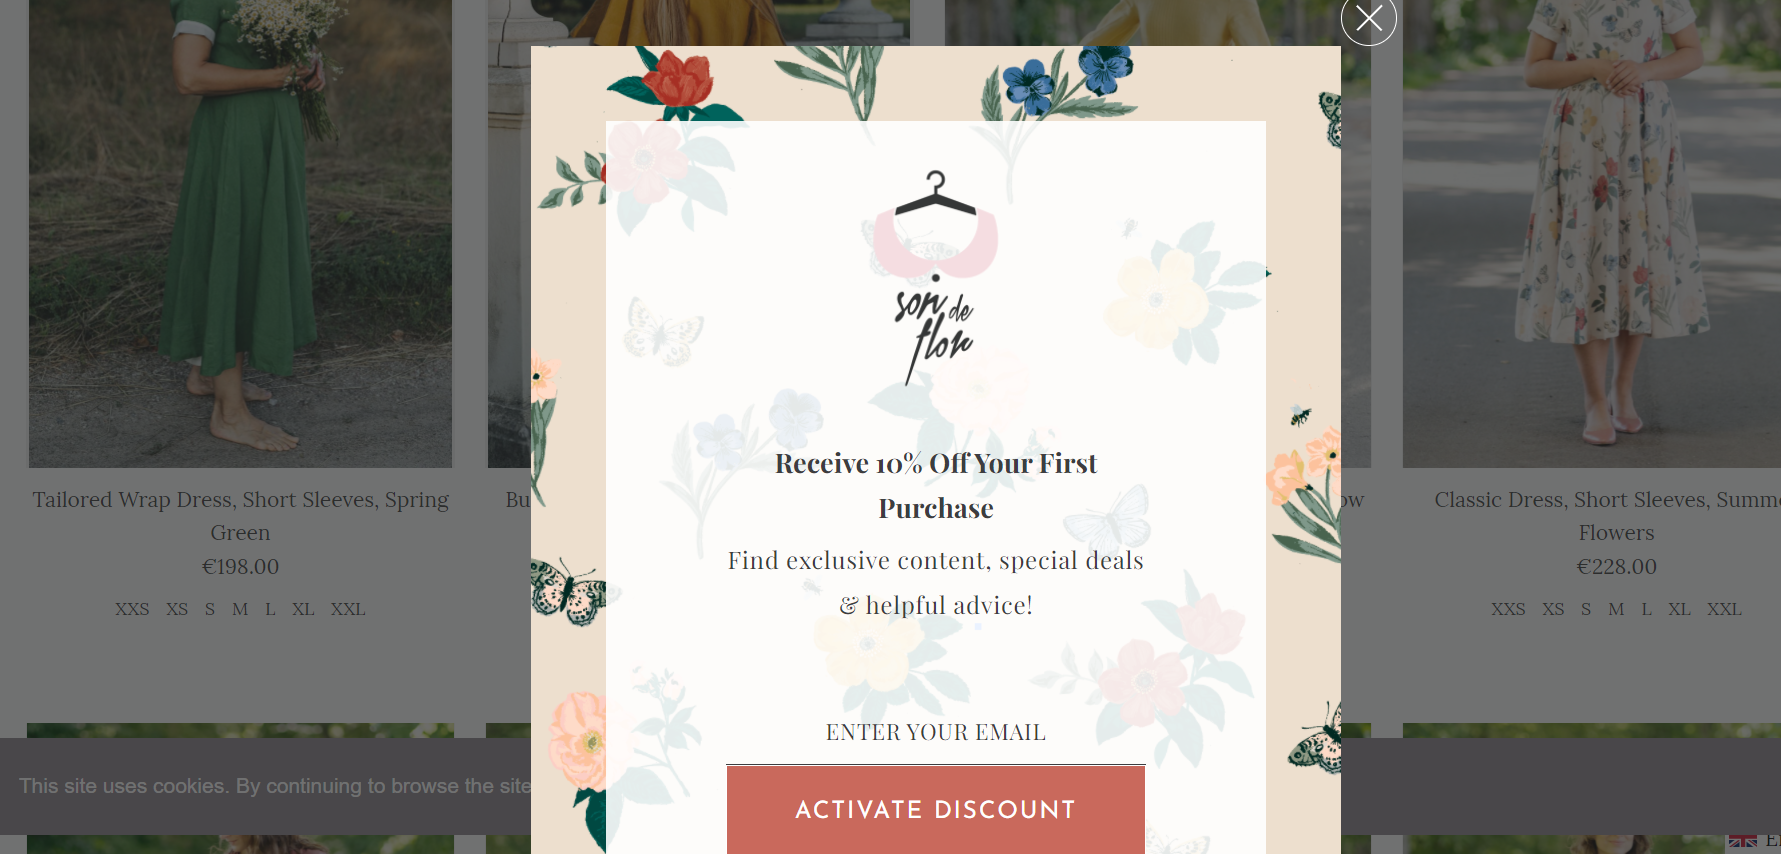This screenshot has width=1781, height=854.
Task: Focus the Enter Your Email field
Action: (935, 733)
